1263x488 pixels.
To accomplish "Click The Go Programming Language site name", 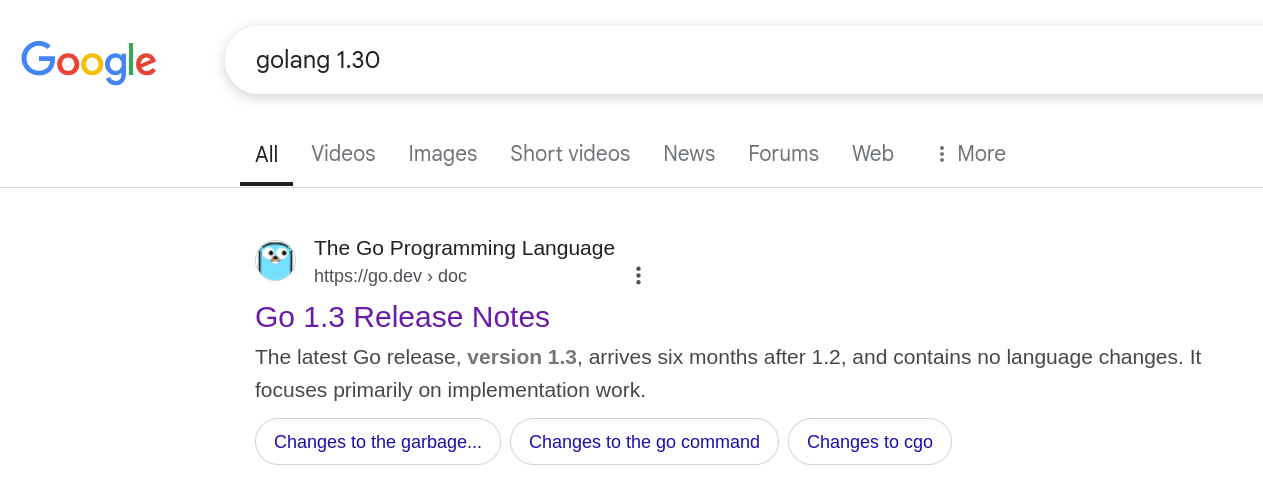I will point(464,248).
